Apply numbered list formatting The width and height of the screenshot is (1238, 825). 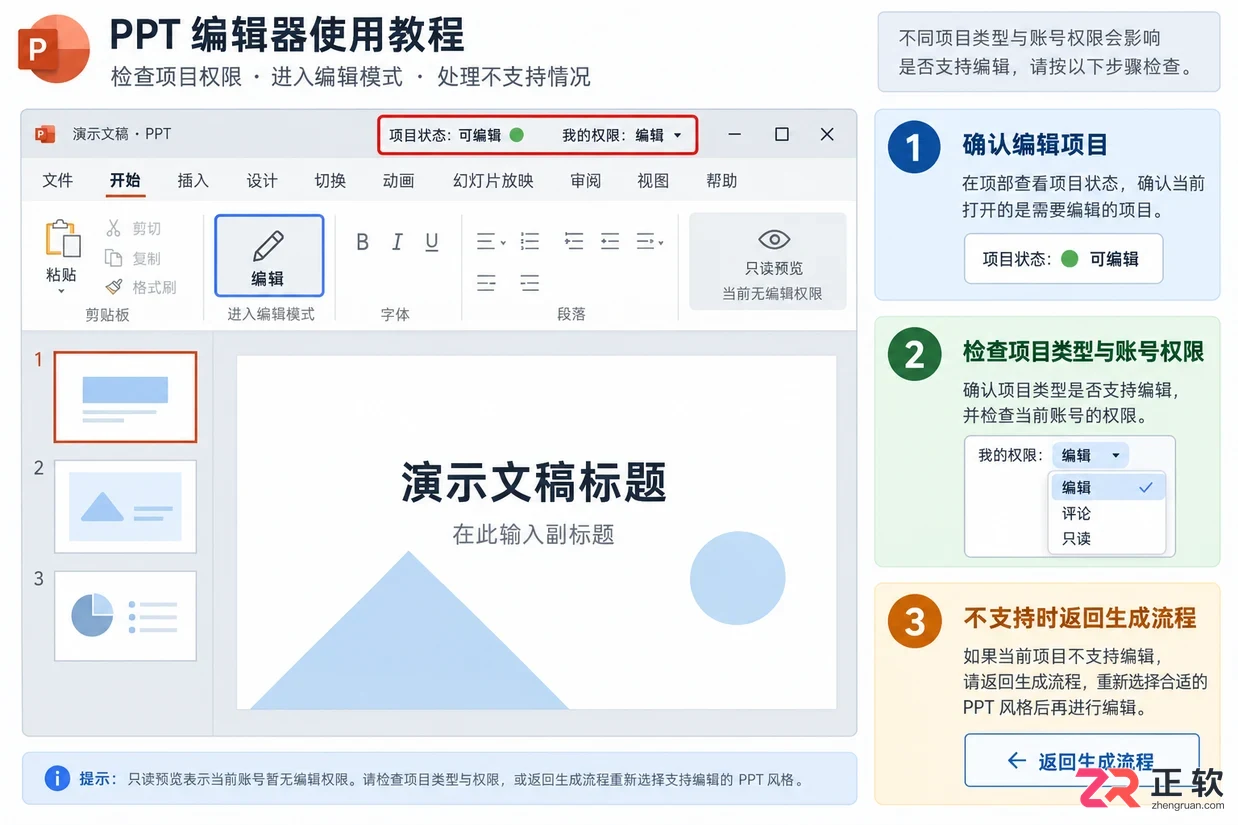(530, 241)
